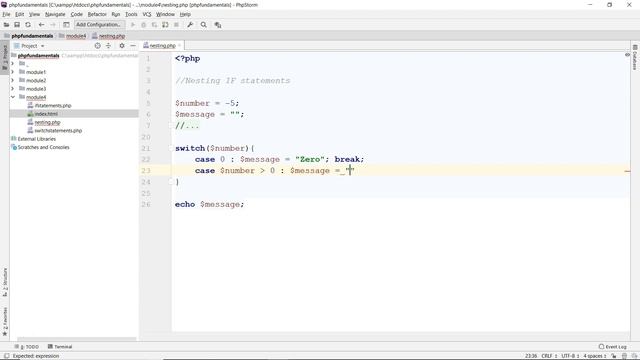Viewport: 640px width, 360px height.
Task: Click the Search Everywhere magnifier icon
Action: (x=204, y=25)
